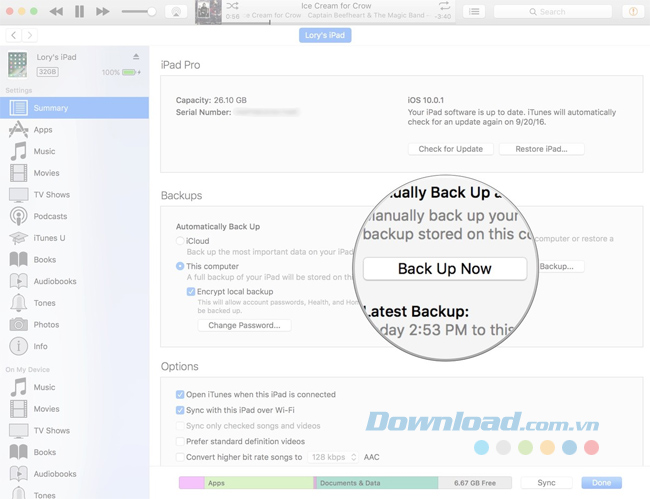
Task: Click Music icon under On My Device
Action: pos(19,387)
